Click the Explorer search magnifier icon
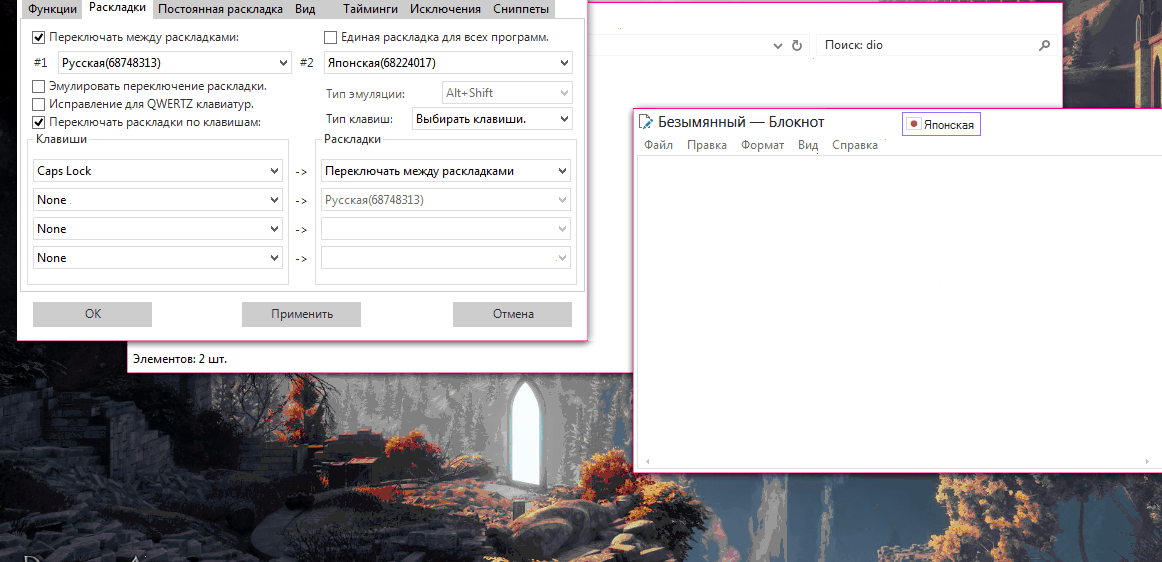The image size is (1162, 562). tap(1044, 45)
